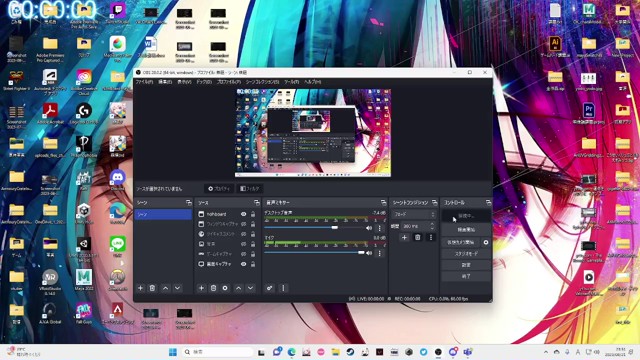
Task: Undock the Scene Transitions panel float icon
Action: pos(434,202)
